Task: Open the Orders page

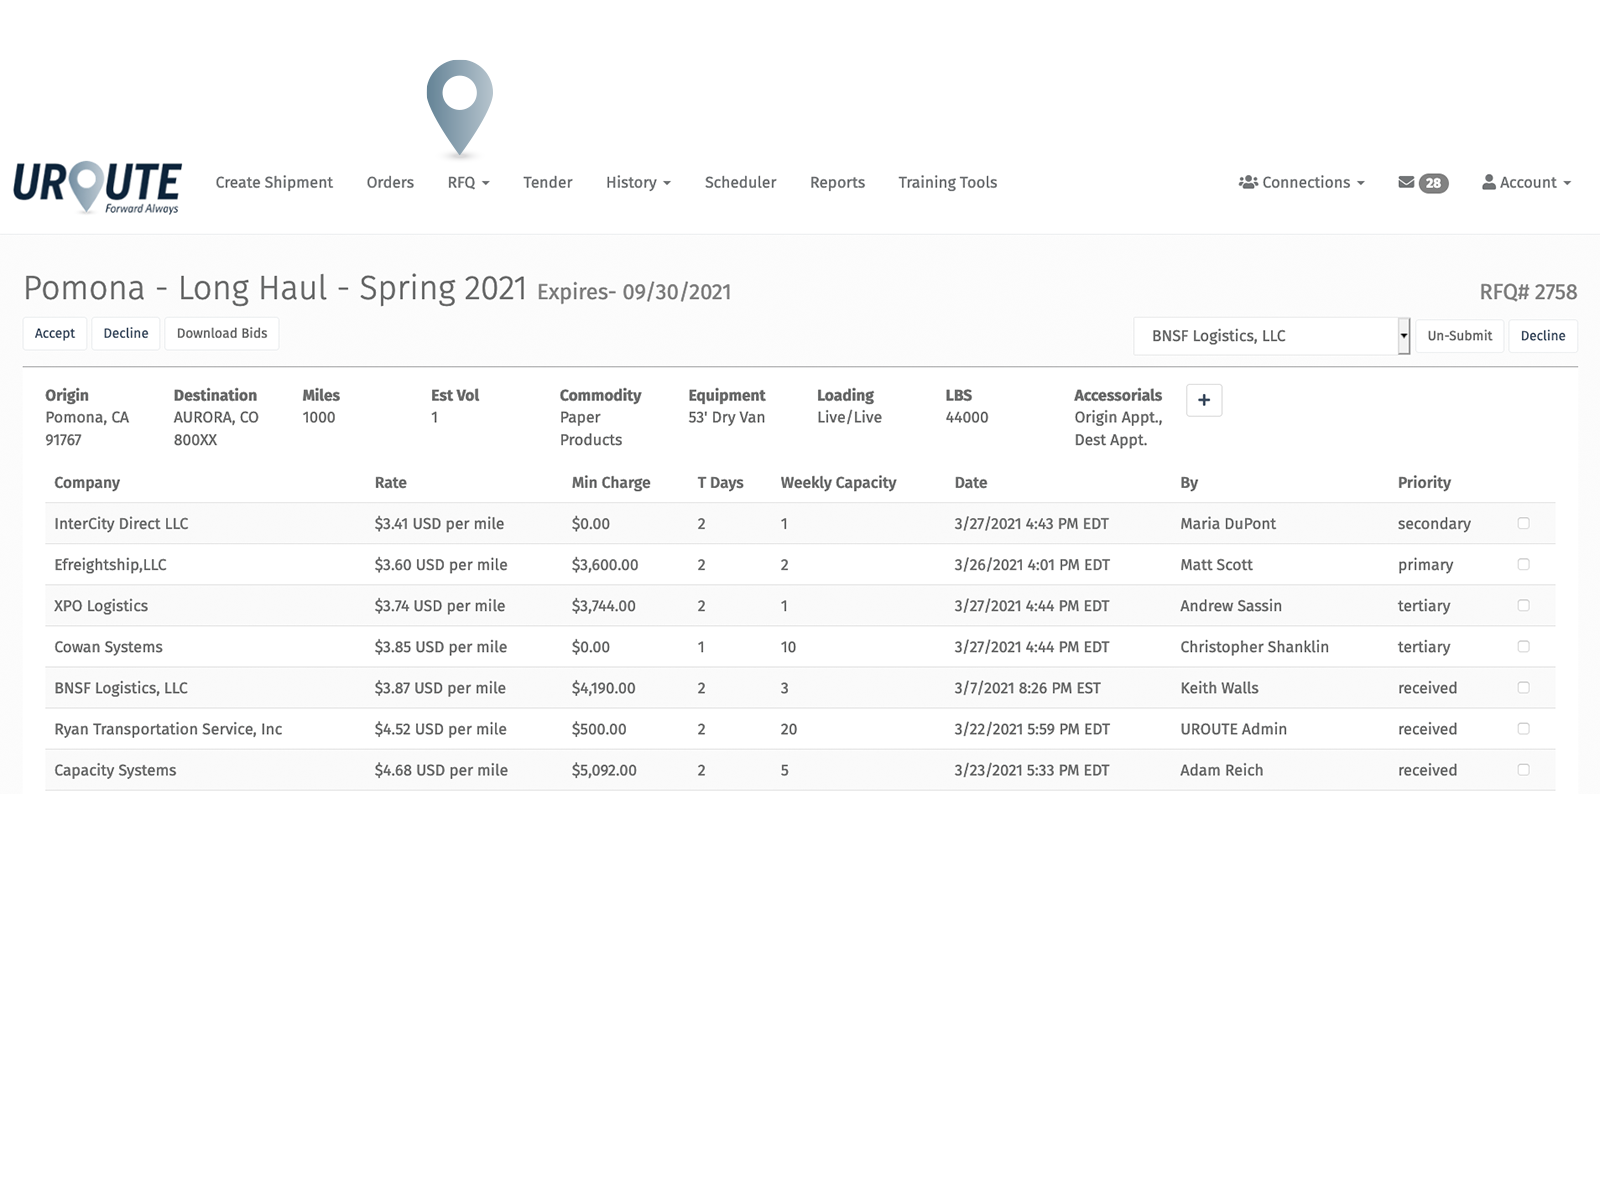Action: coord(390,182)
